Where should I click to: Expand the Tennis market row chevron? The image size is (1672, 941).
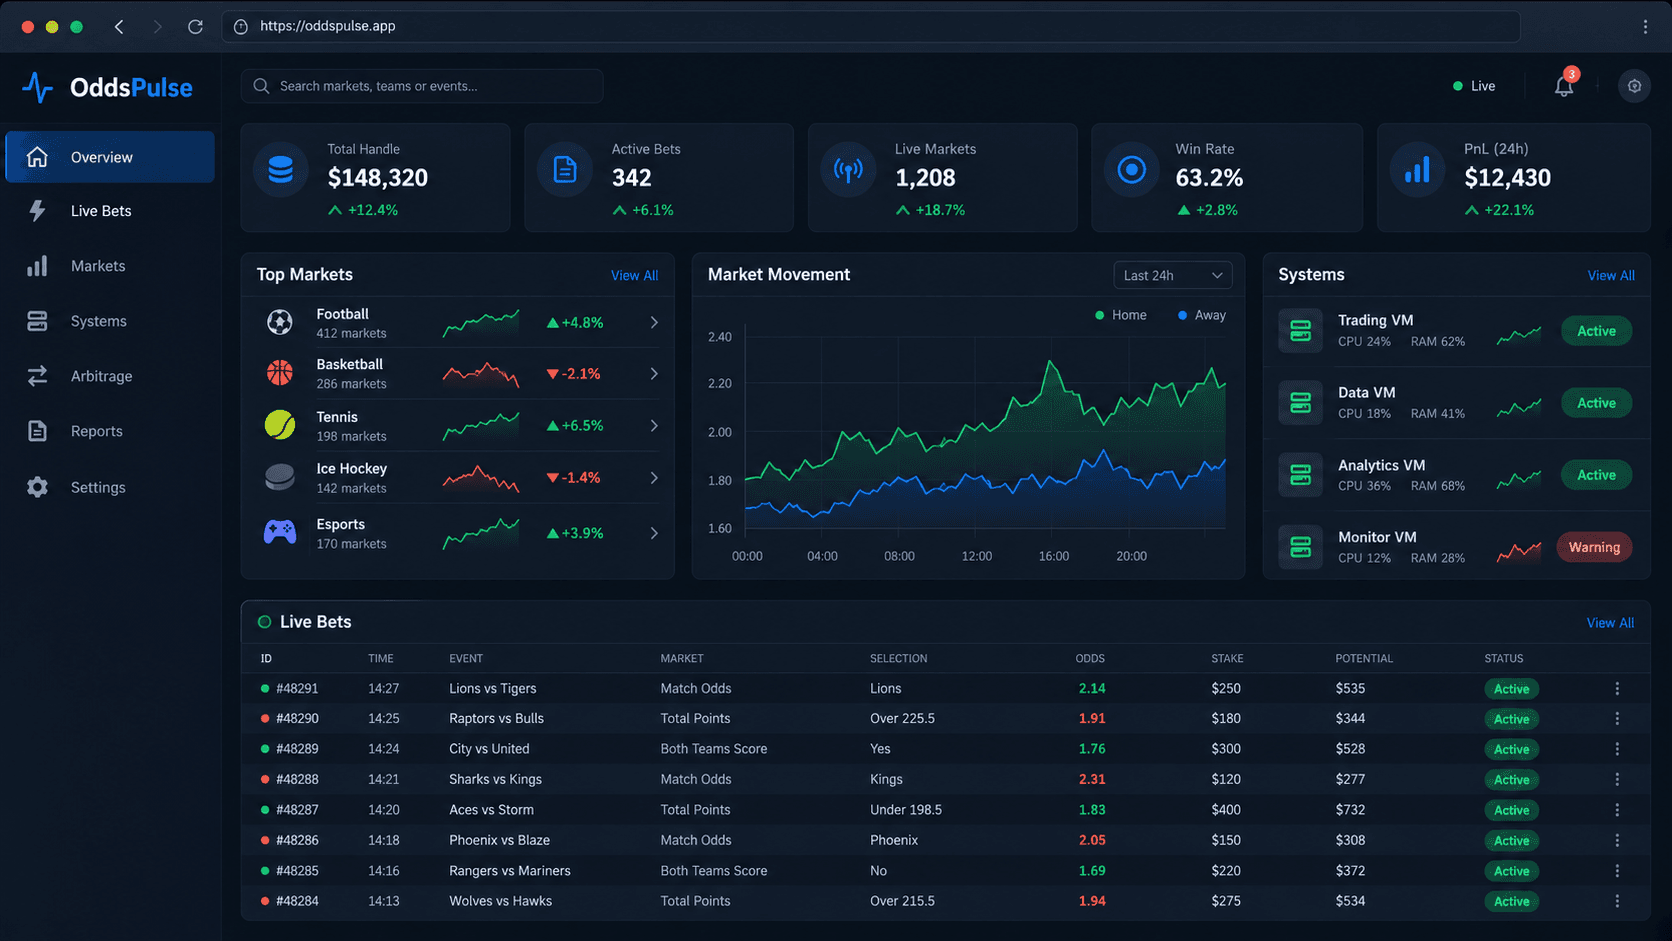pyautogui.click(x=654, y=425)
